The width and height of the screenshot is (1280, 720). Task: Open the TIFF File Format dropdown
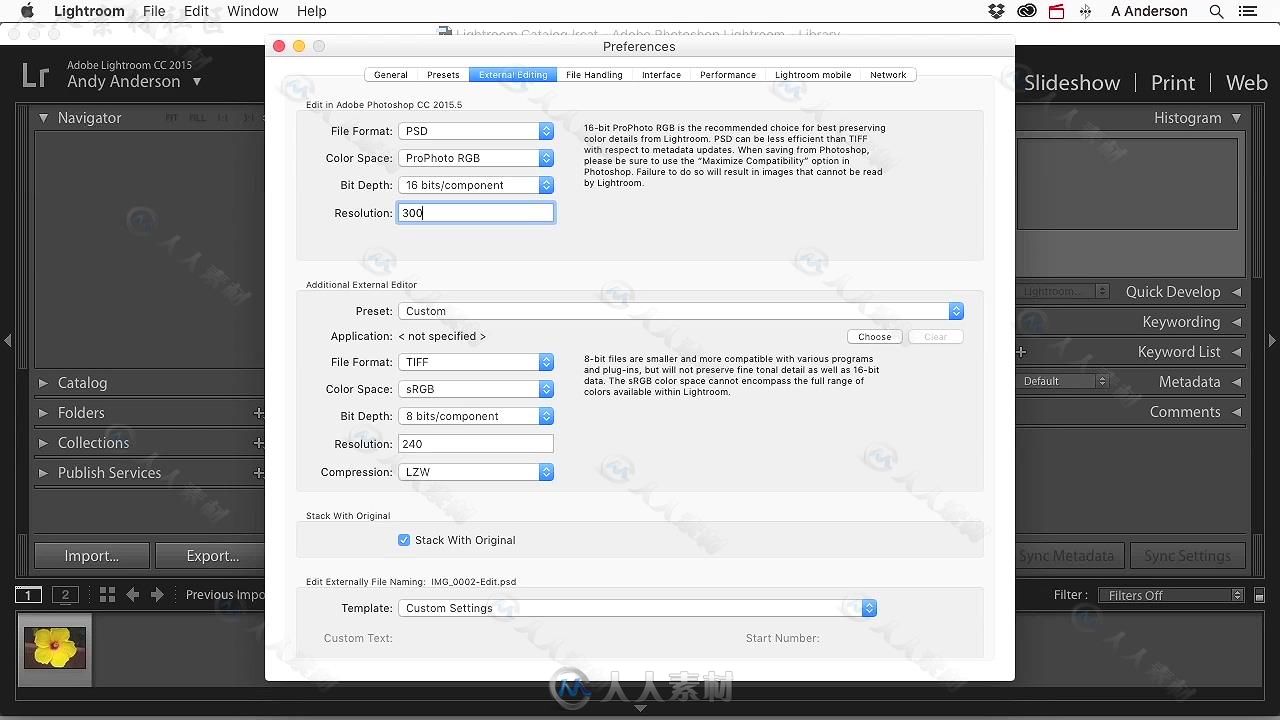click(x=476, y=362)
